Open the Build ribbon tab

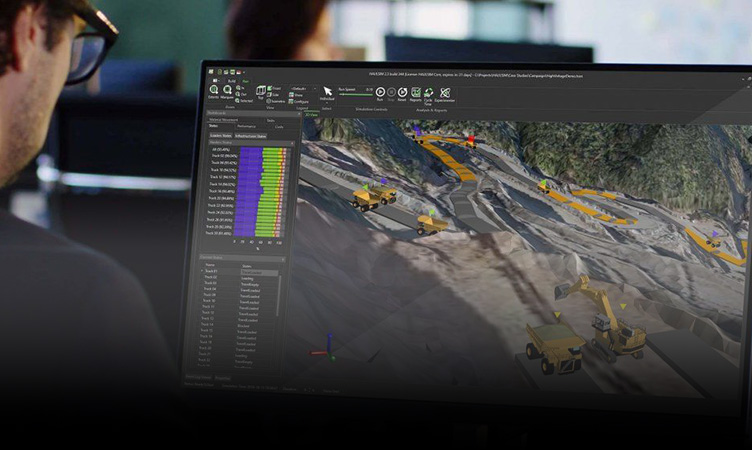point(232,81)
